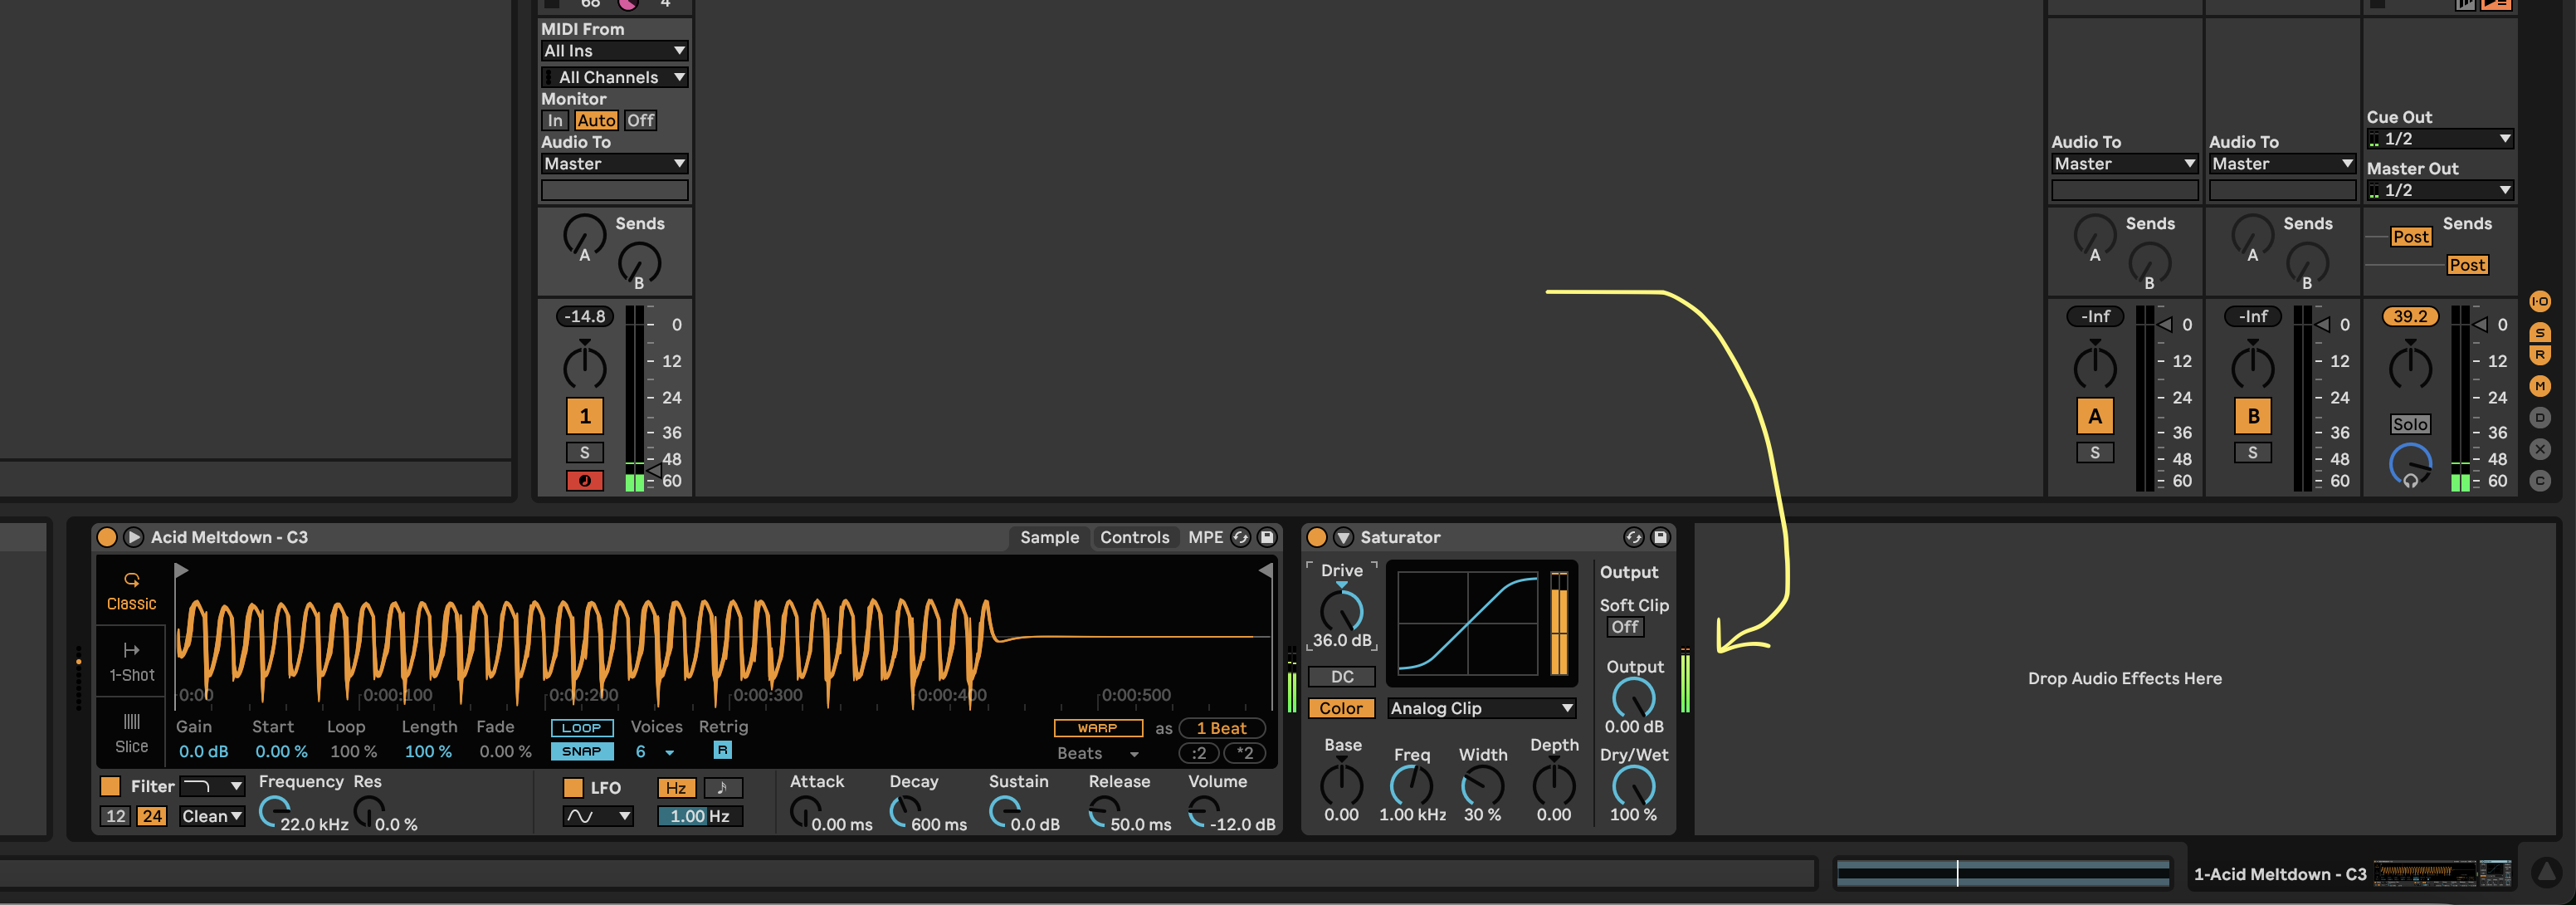Disable the Filter activator switch
Image resolution: width=2576 pixels, height=905 pixels.
110,786
